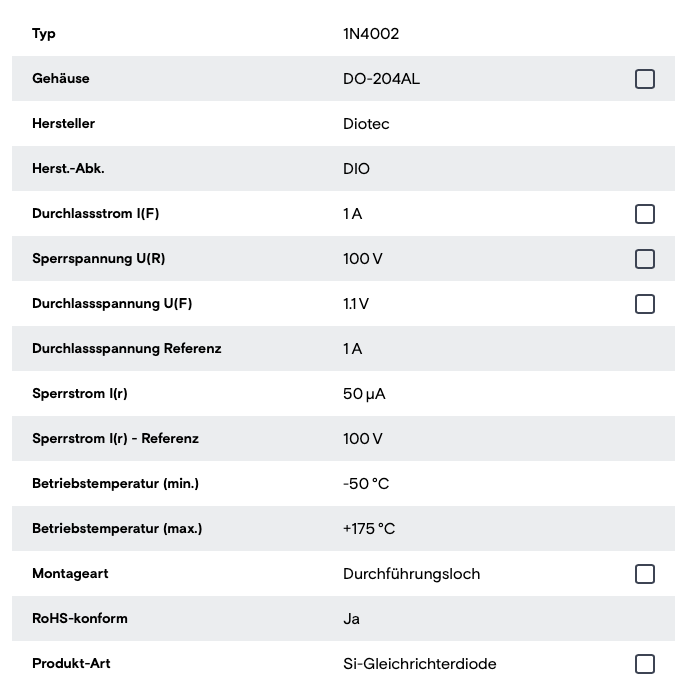This screenshot has width=681, height=676.
Task: Click the +175 °C maximum temperature value
Action: 369,529
